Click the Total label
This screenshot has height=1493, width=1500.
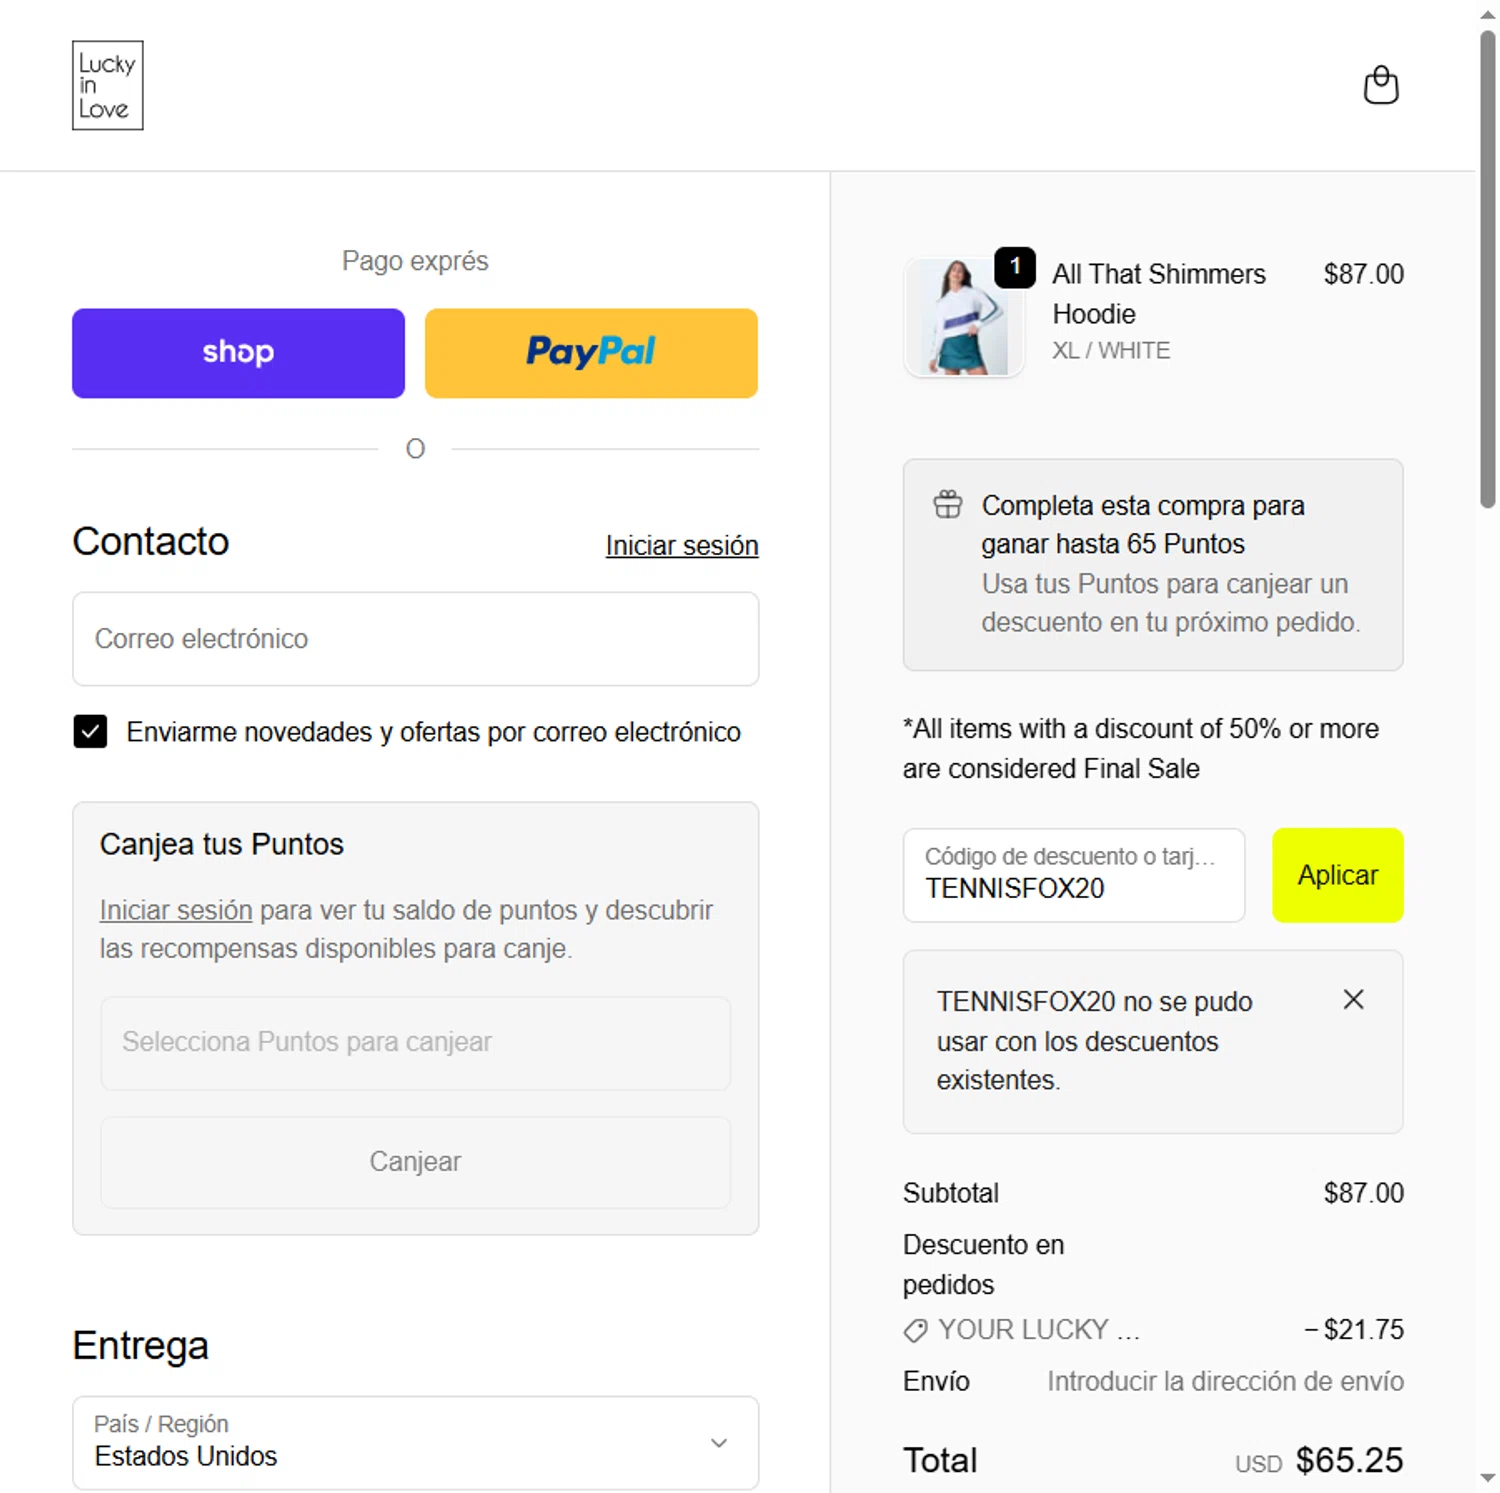[x=940, y=1461]
